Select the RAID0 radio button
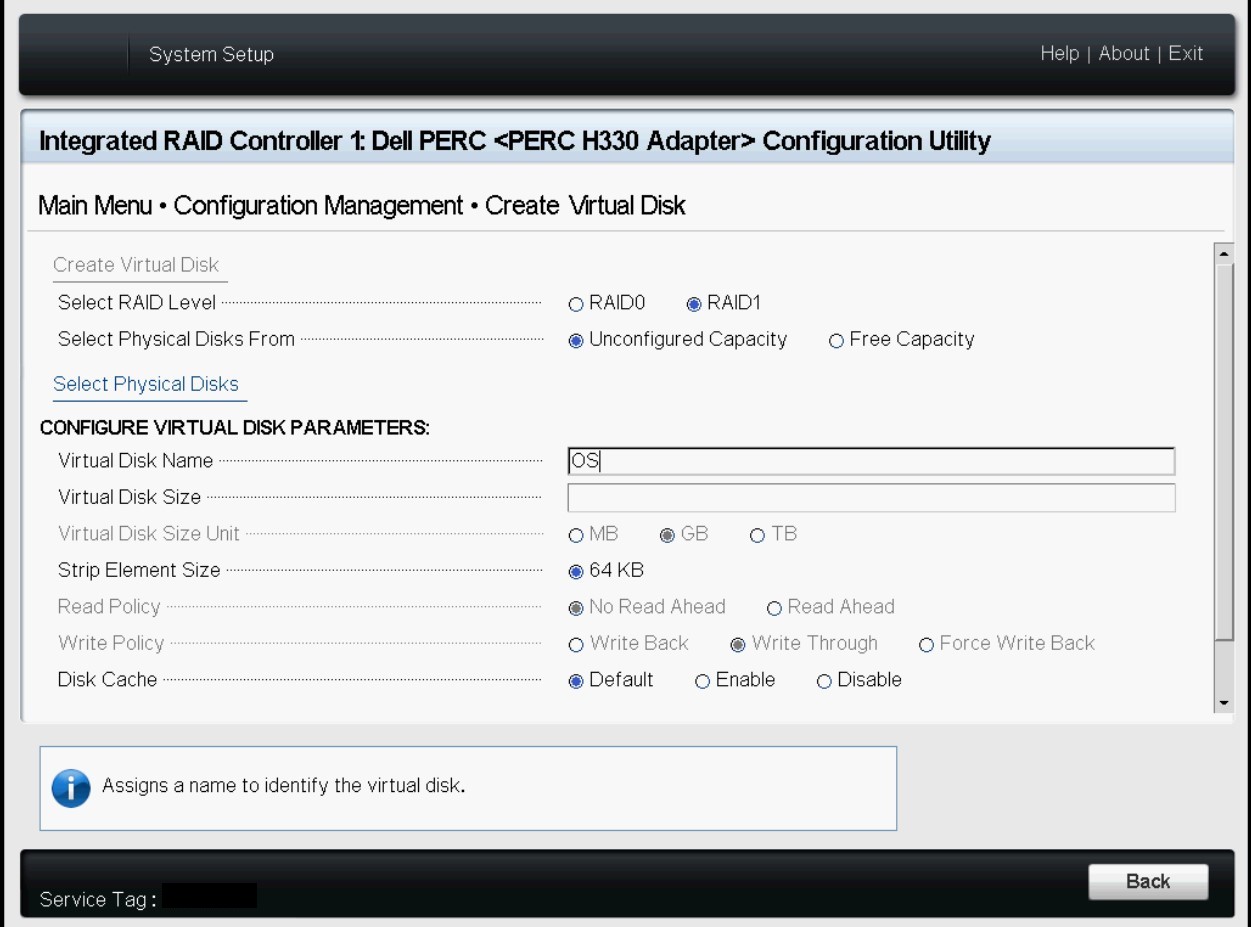Viewport: 1251px width, 927px height. pyautogui.click(x=575, y=304)
